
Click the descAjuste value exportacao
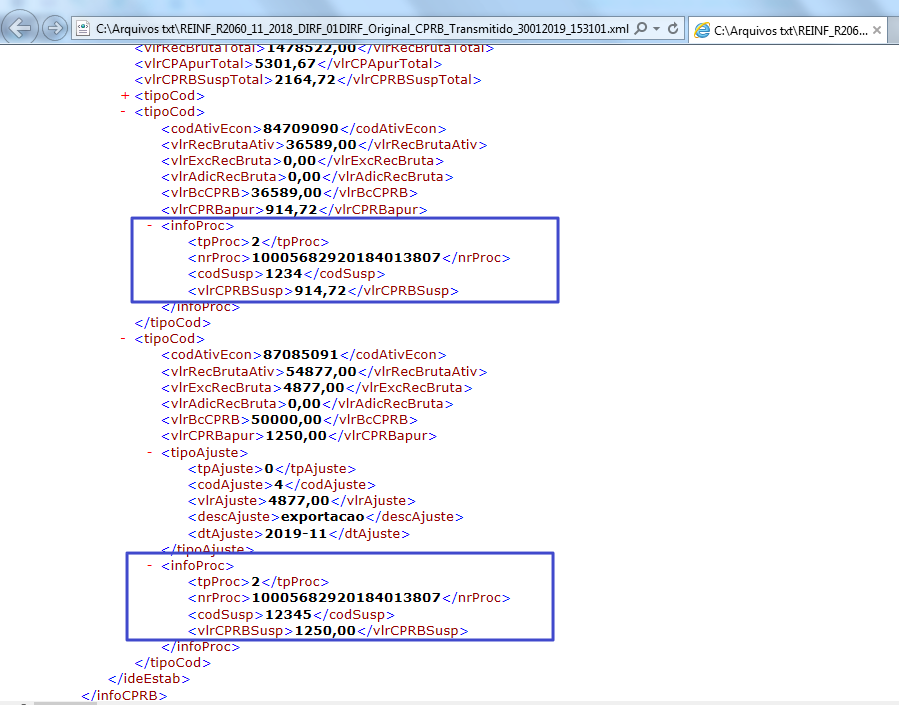point(323,517)
